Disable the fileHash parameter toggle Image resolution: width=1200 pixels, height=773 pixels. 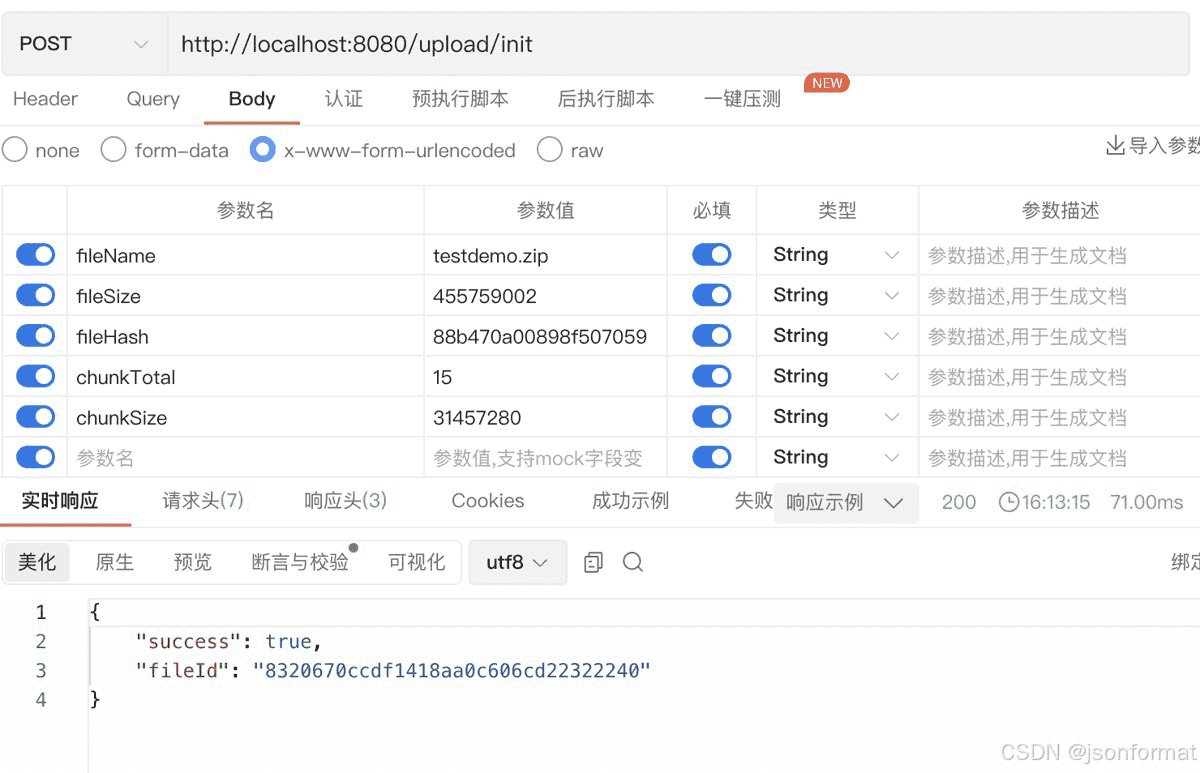click(35, 336)
